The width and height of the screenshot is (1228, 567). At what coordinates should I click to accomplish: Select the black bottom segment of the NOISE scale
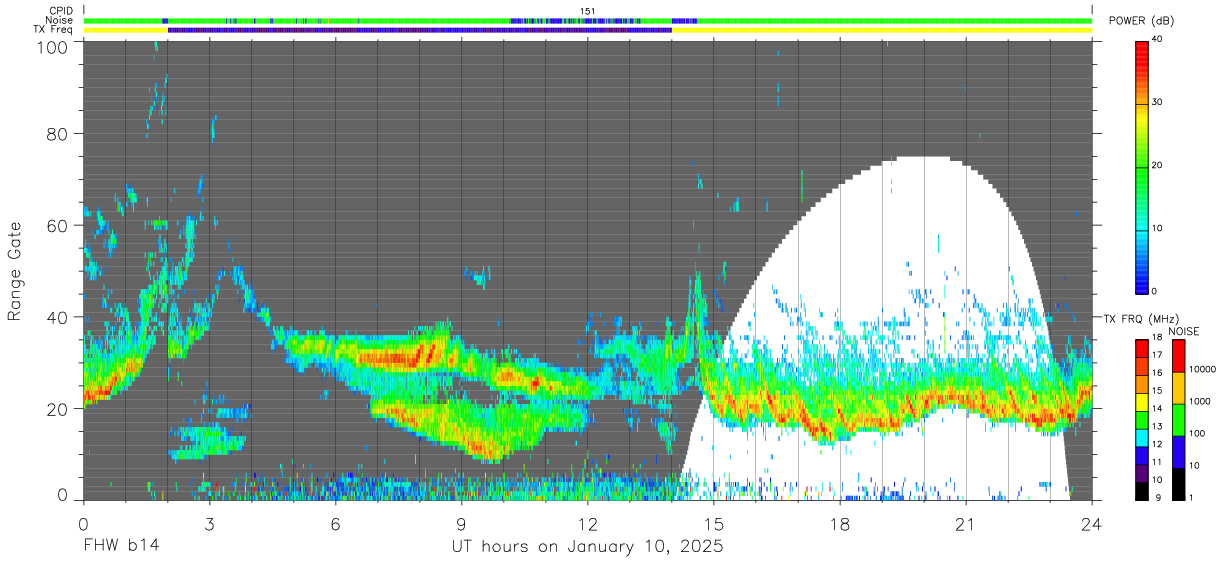click(1178, 484)
